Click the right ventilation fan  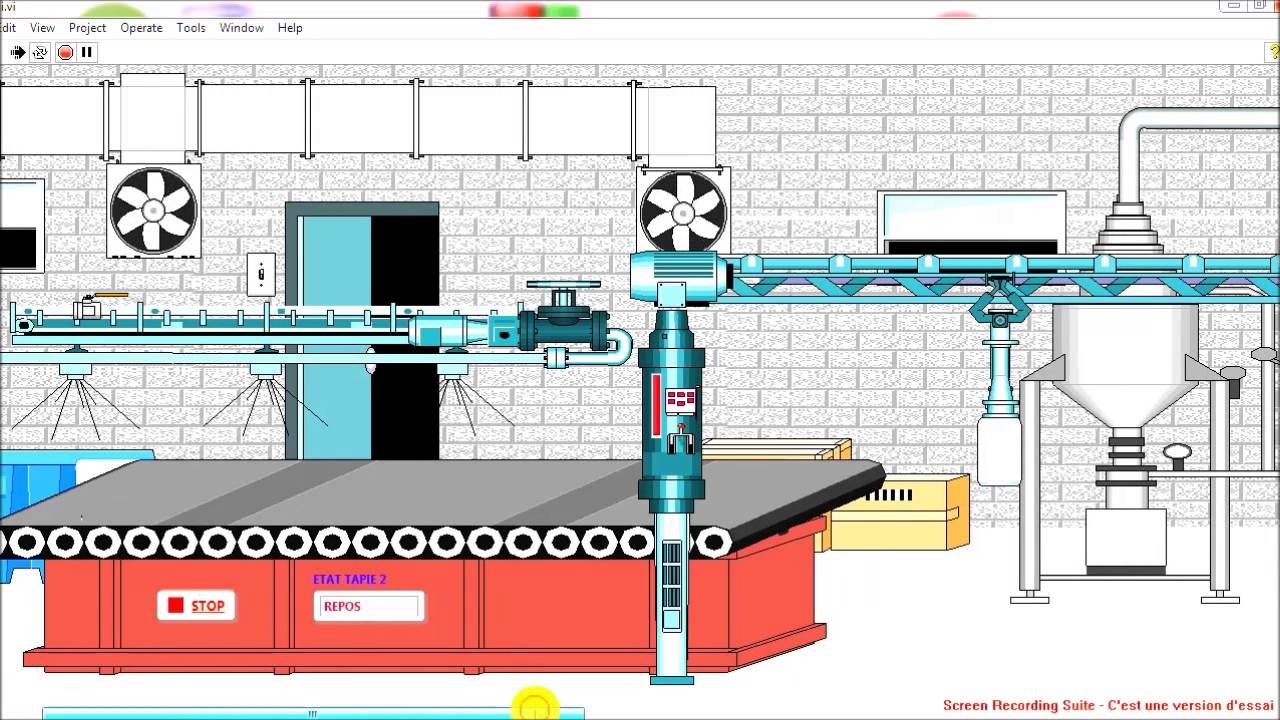pos(684,212)
